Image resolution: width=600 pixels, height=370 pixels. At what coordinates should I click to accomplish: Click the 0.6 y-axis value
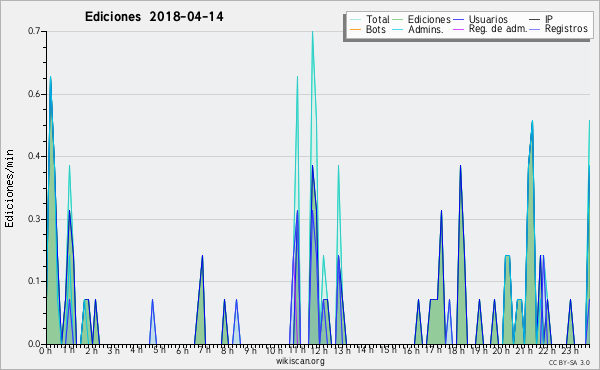(x=34, y=94)
